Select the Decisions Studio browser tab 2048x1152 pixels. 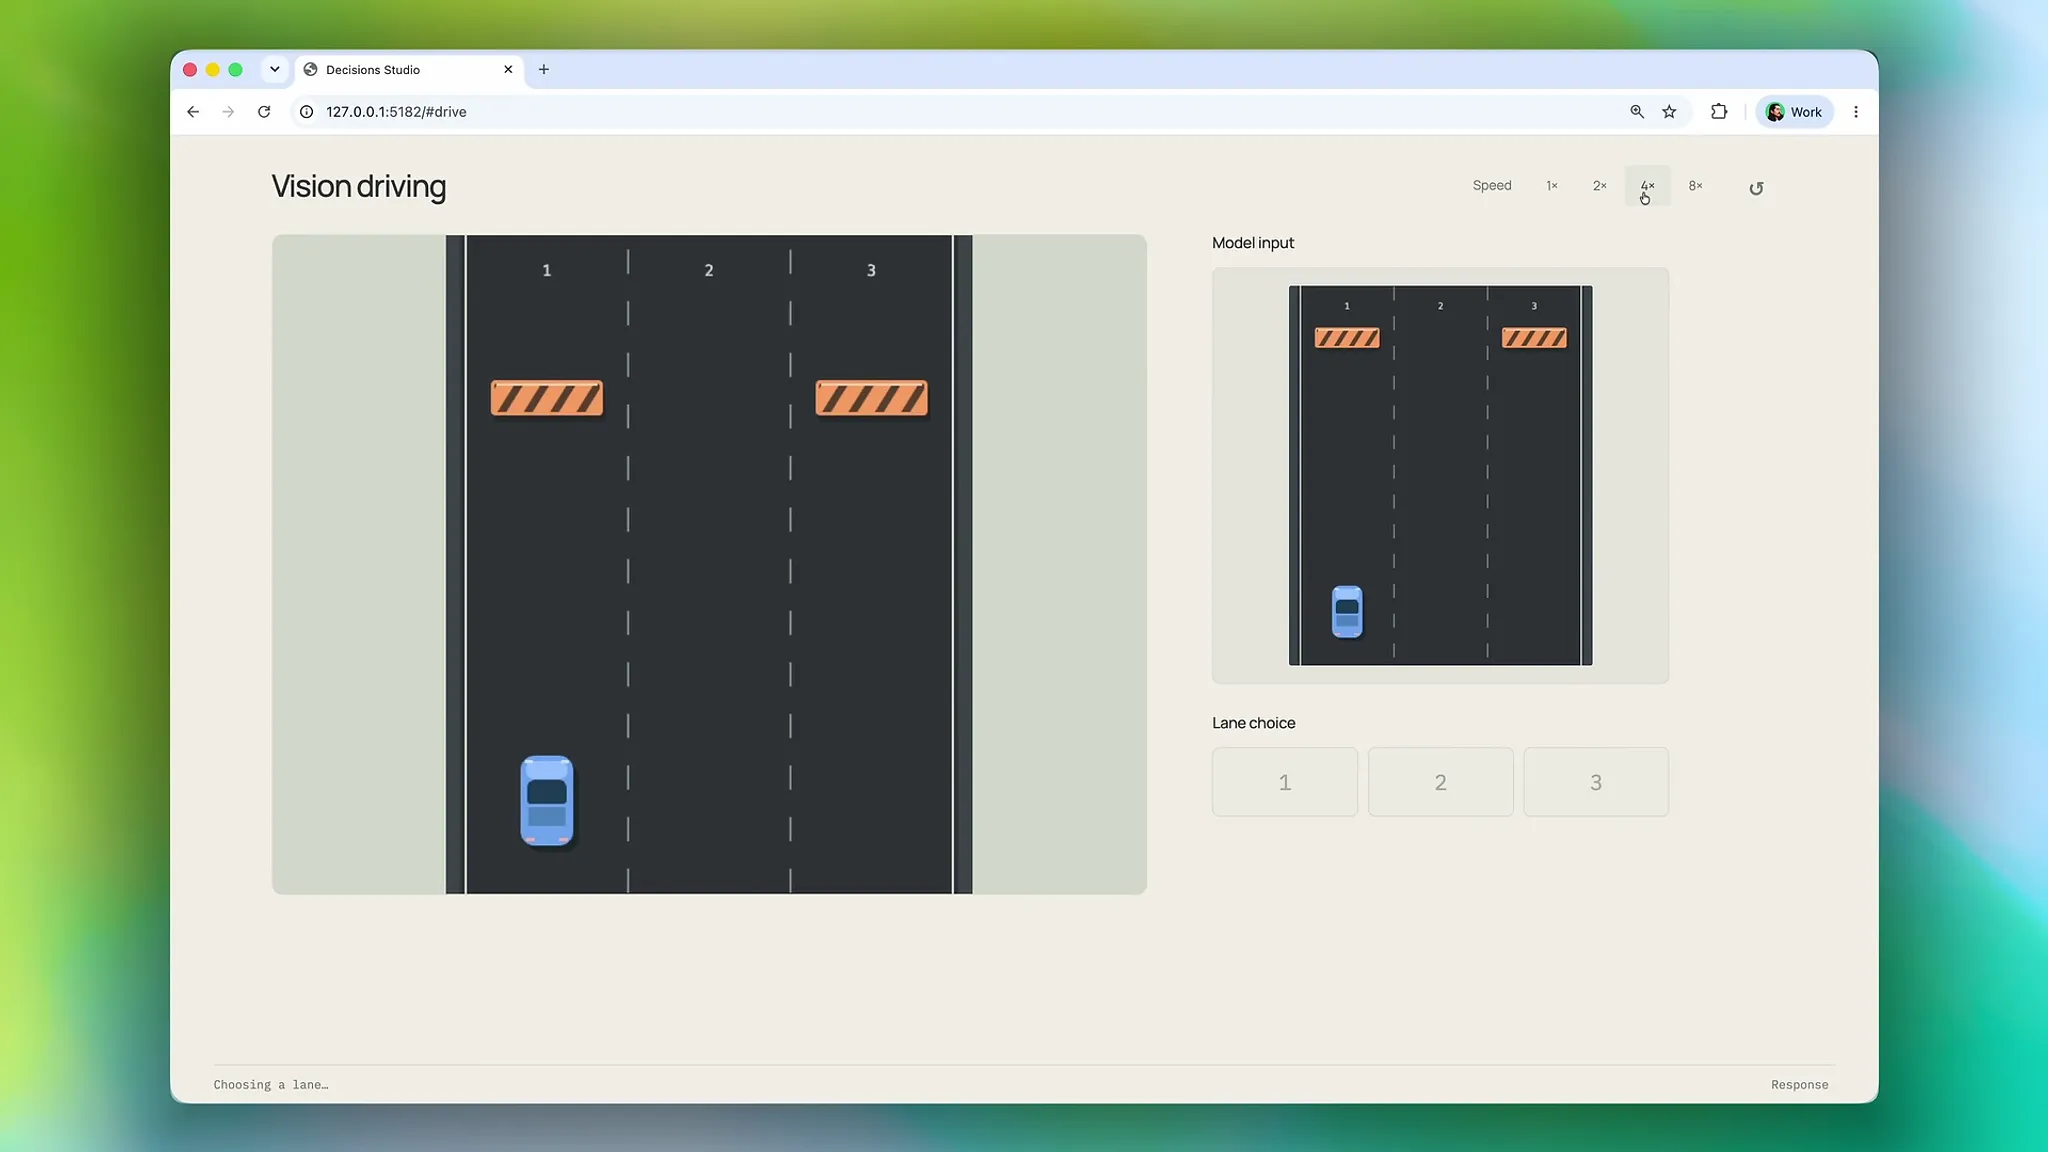coord(409,70)
